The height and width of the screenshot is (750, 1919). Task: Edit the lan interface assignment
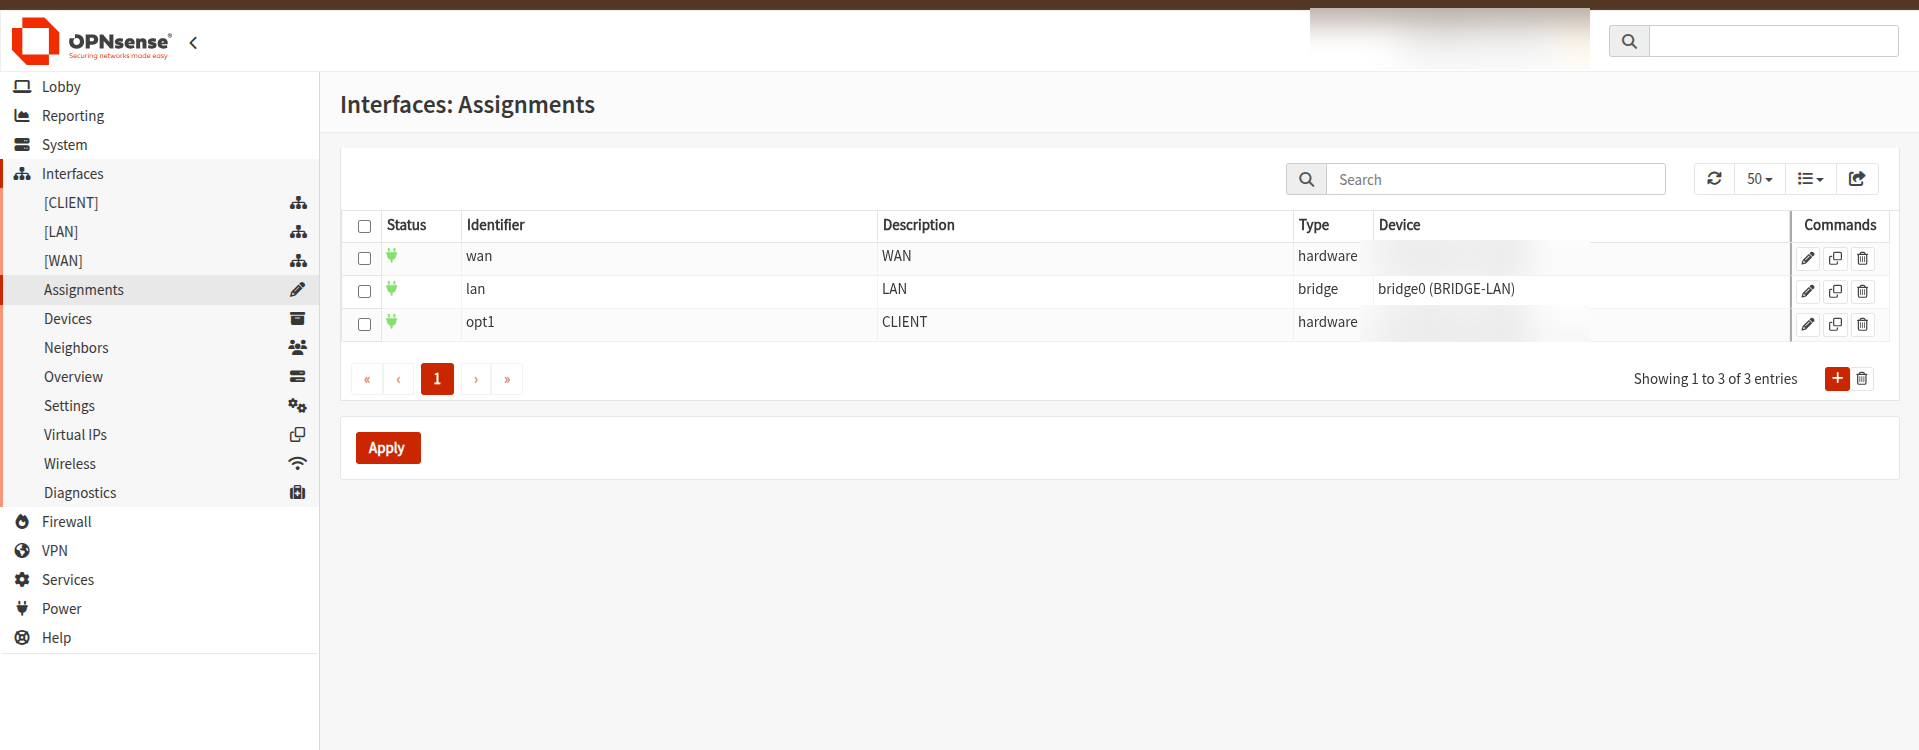coord(1808,292)
